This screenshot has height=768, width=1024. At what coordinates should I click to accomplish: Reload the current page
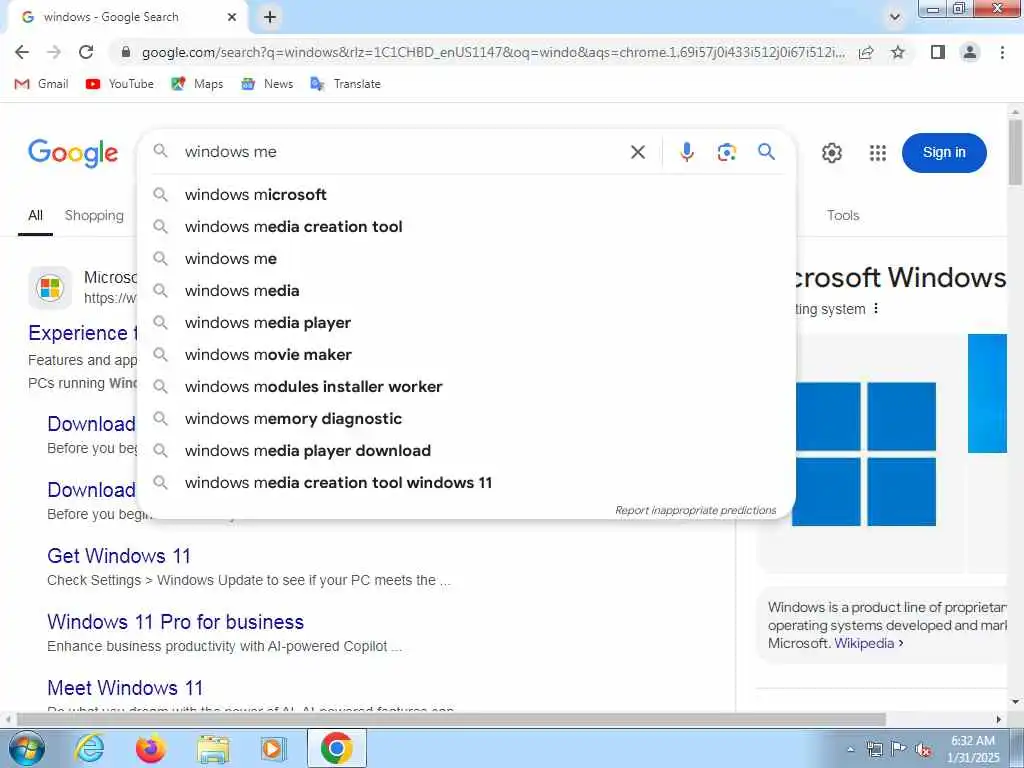point(86,52)
